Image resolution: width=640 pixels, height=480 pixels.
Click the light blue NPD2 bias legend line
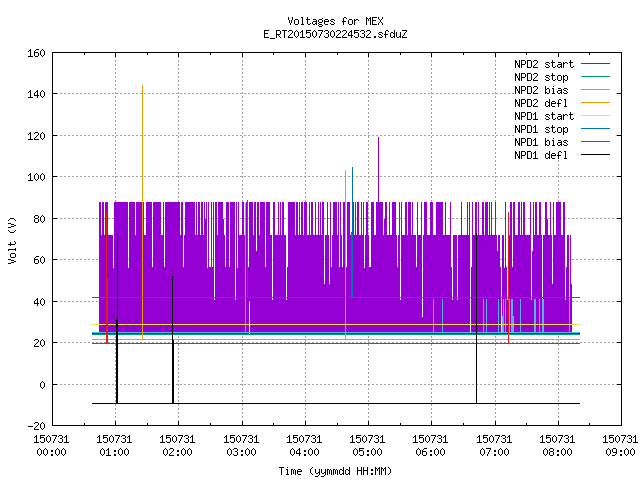coord(596,89)
